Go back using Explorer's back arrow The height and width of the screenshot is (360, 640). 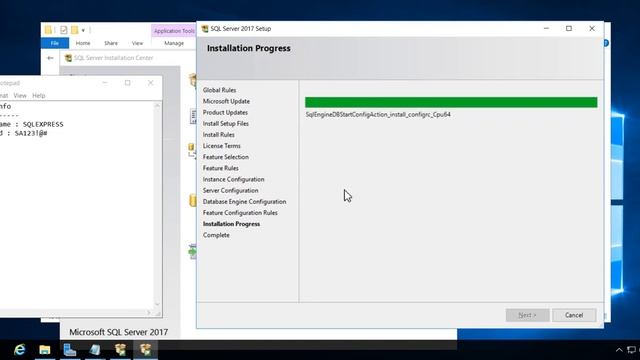[50, 58]
